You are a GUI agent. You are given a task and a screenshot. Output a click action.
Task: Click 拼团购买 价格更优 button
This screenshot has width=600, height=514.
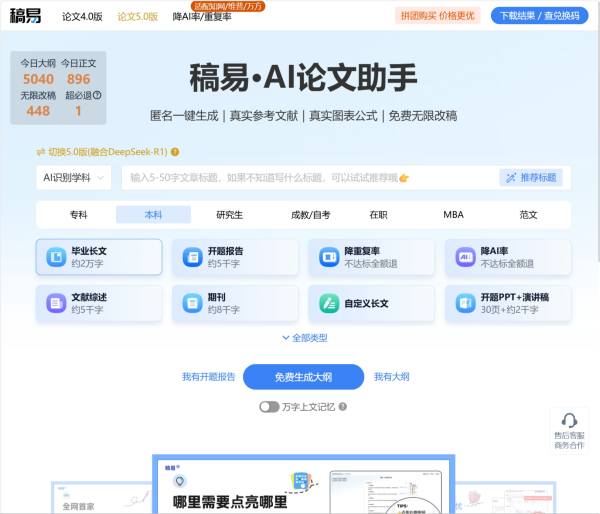[437, 16]
